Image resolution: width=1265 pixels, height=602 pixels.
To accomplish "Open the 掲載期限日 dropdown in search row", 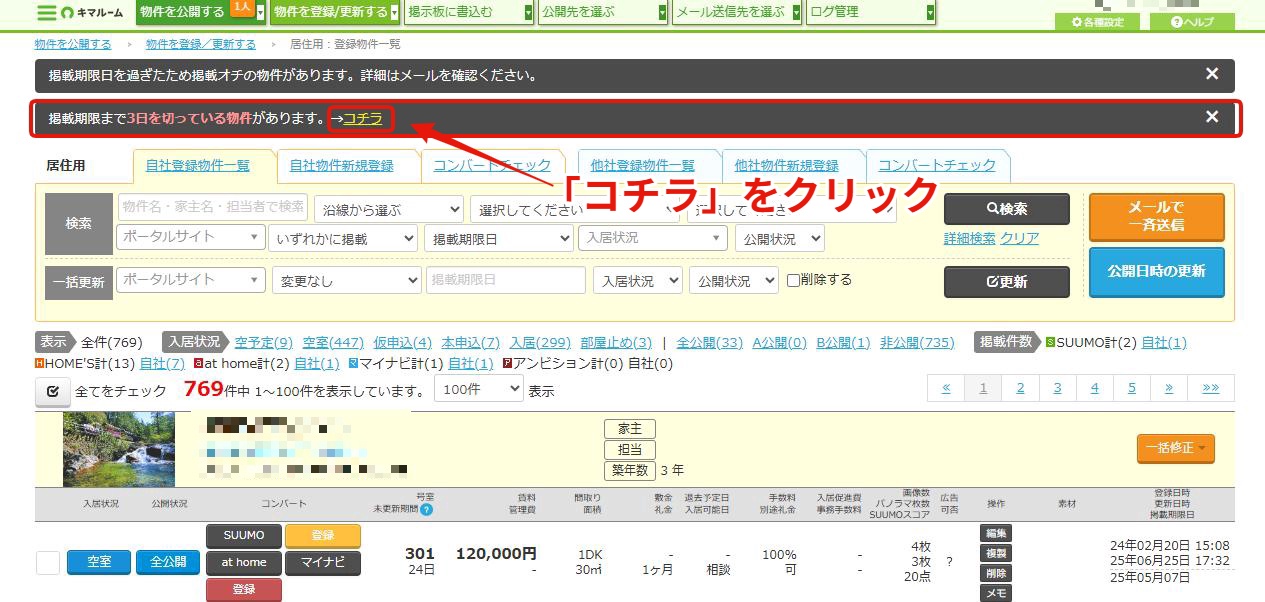I will coord(498,239).
